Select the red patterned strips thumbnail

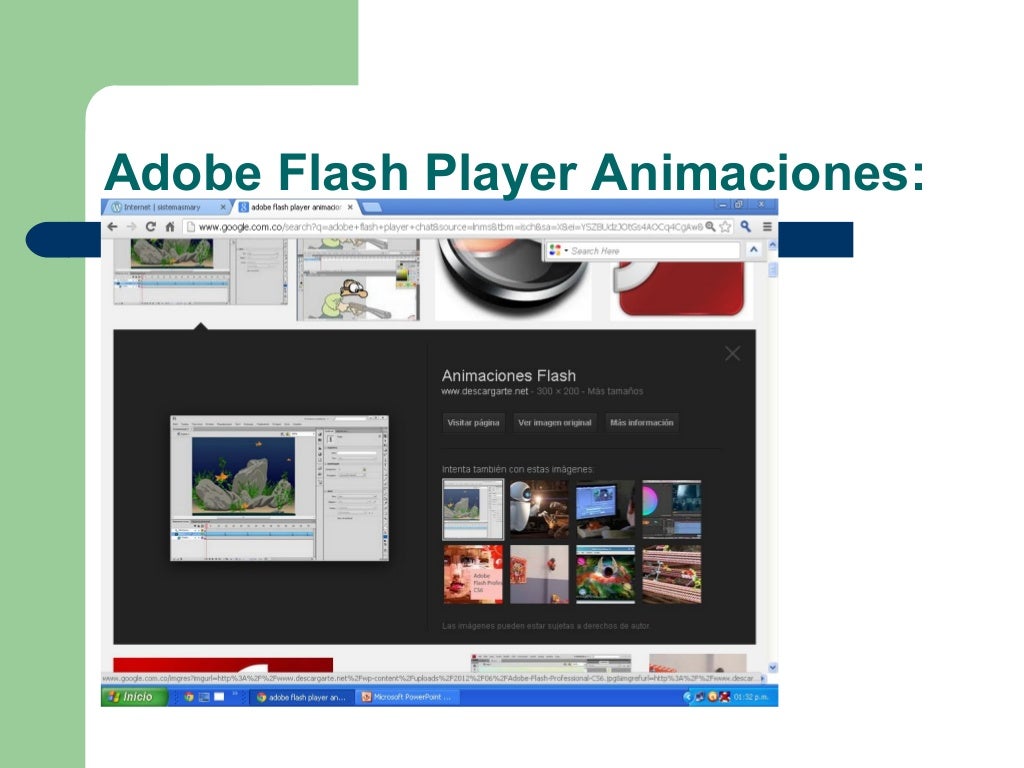point(671,574)
